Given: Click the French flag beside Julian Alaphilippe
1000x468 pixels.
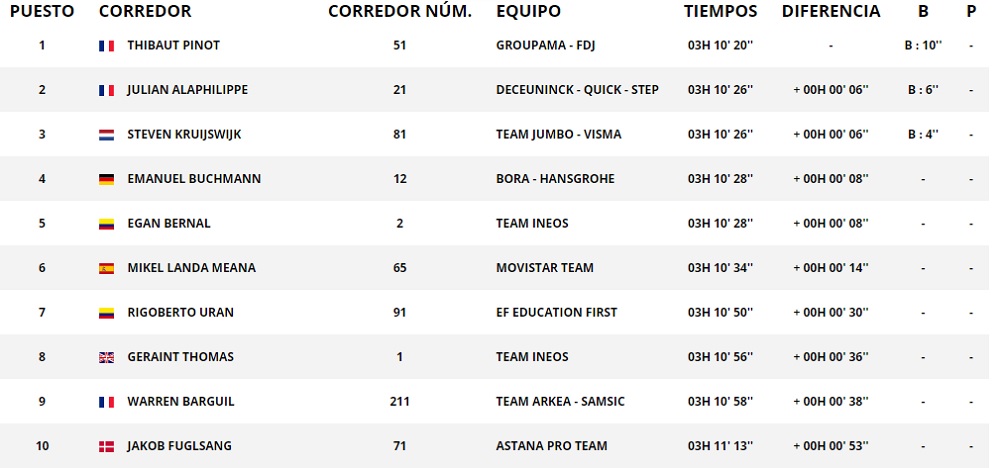Looking at the screenshot, I should (106, 90).
